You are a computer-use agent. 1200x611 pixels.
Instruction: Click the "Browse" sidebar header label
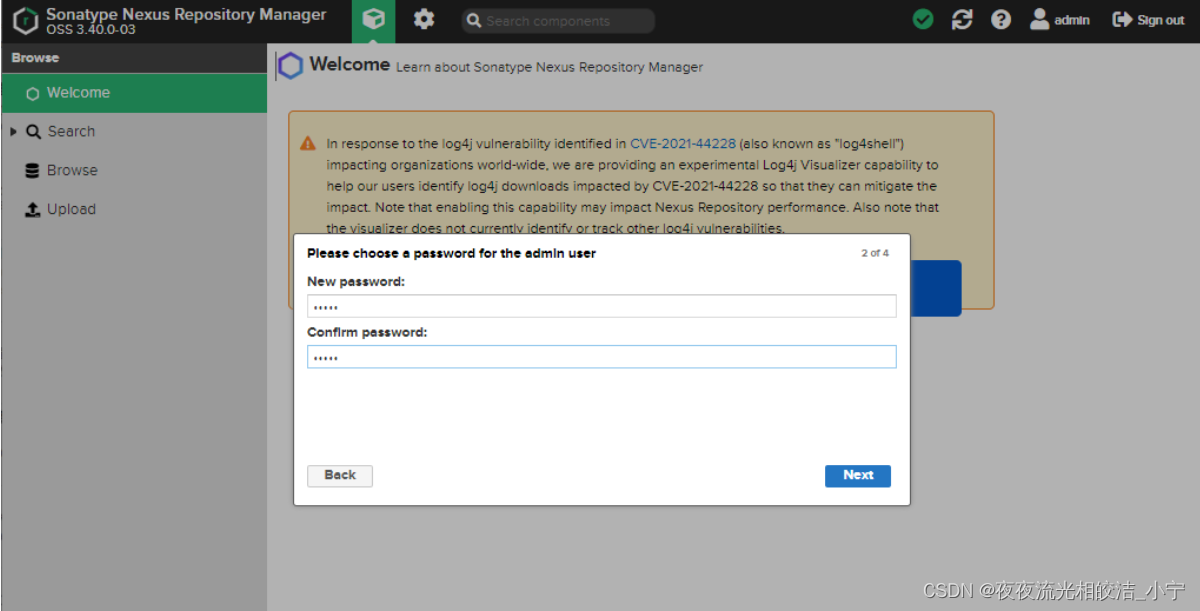[x=35, y=58]
